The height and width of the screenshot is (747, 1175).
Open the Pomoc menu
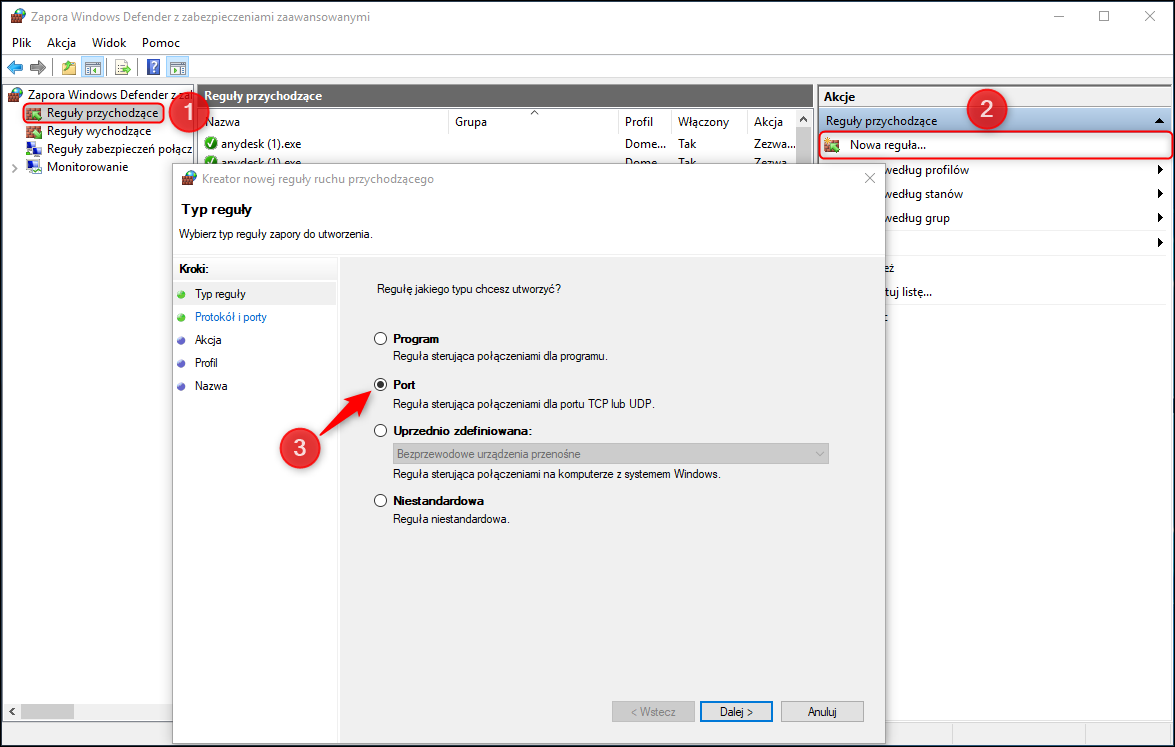click(x=161, y=43)
